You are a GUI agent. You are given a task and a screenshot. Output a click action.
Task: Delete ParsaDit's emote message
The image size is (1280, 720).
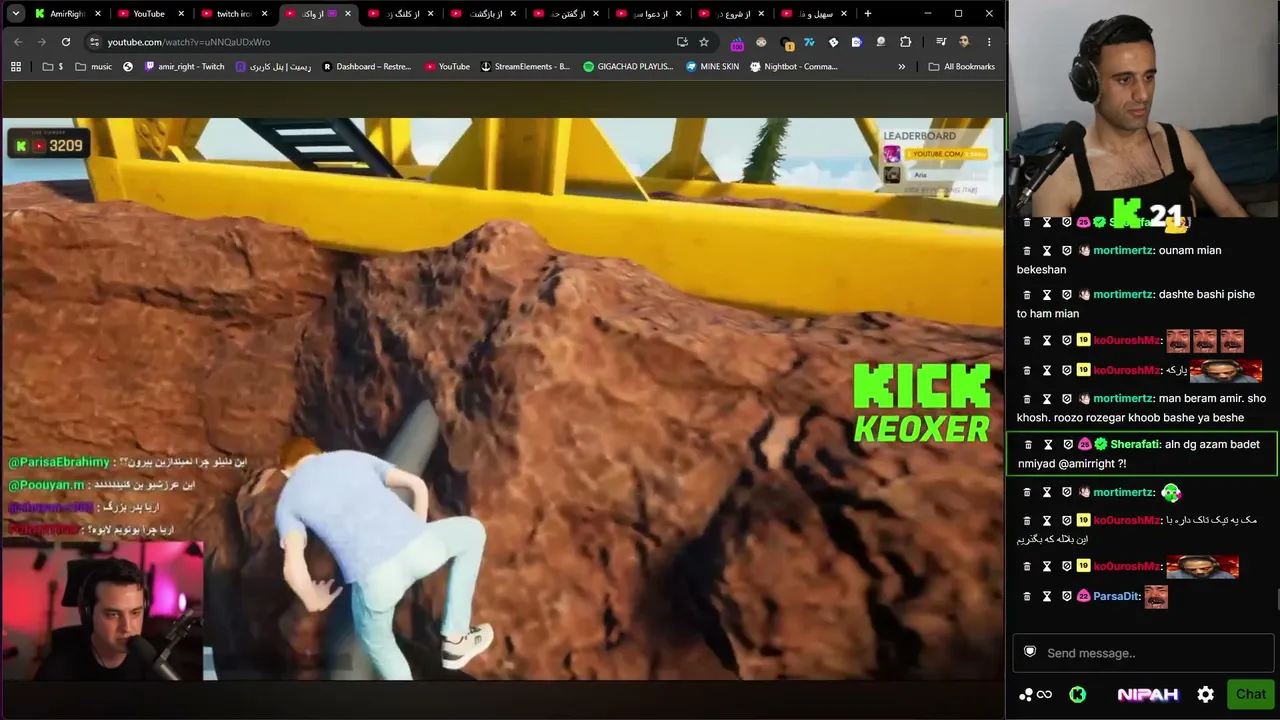[1026, 597]
